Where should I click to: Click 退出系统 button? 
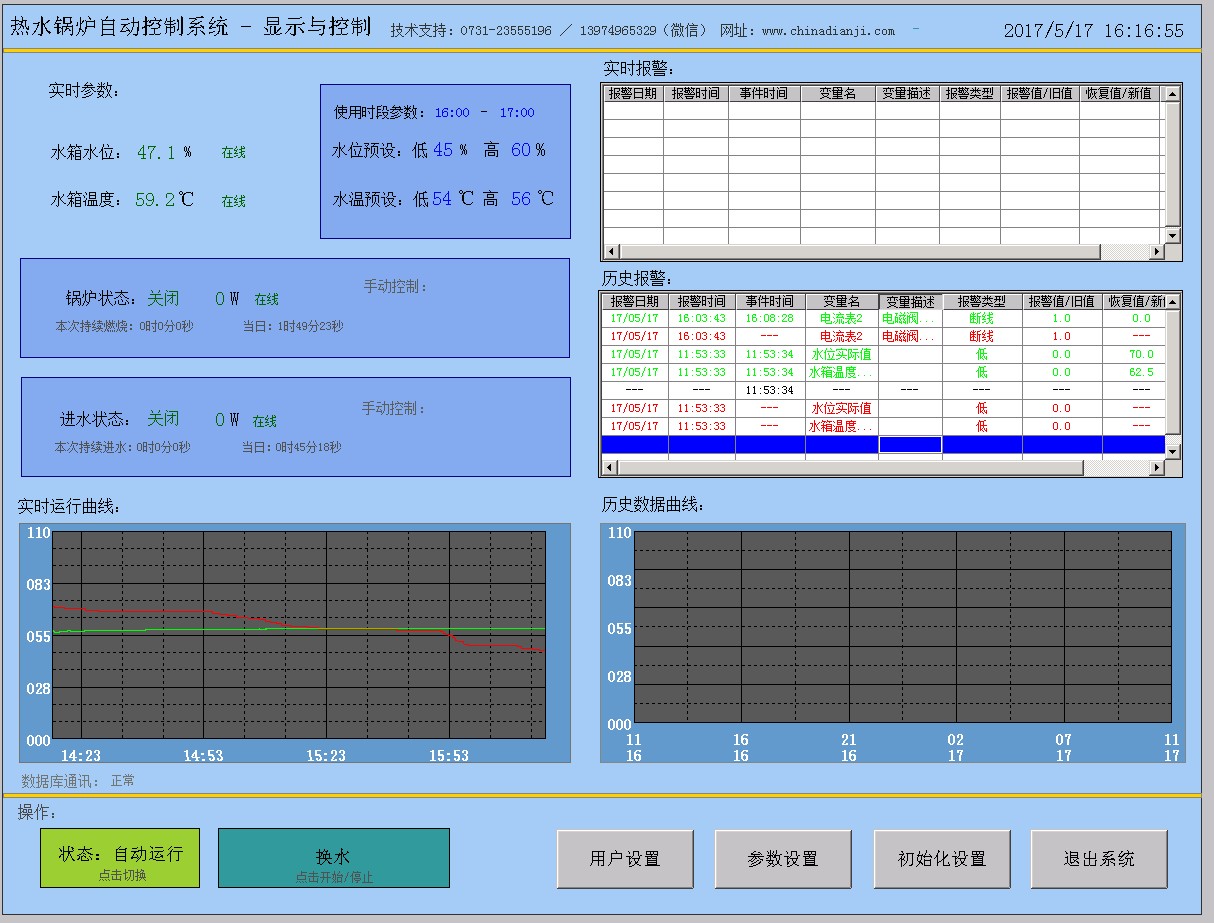tap(1098, 859)
